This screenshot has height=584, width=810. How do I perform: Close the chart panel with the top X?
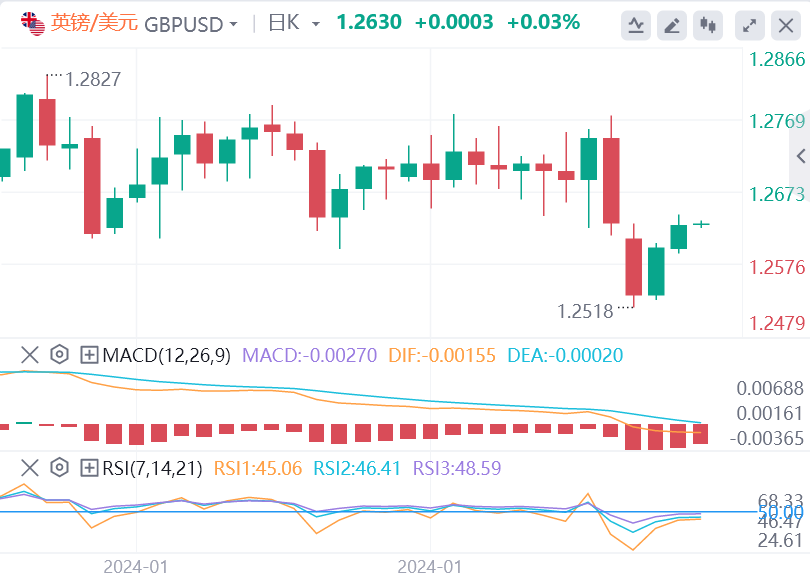(786, 25)
